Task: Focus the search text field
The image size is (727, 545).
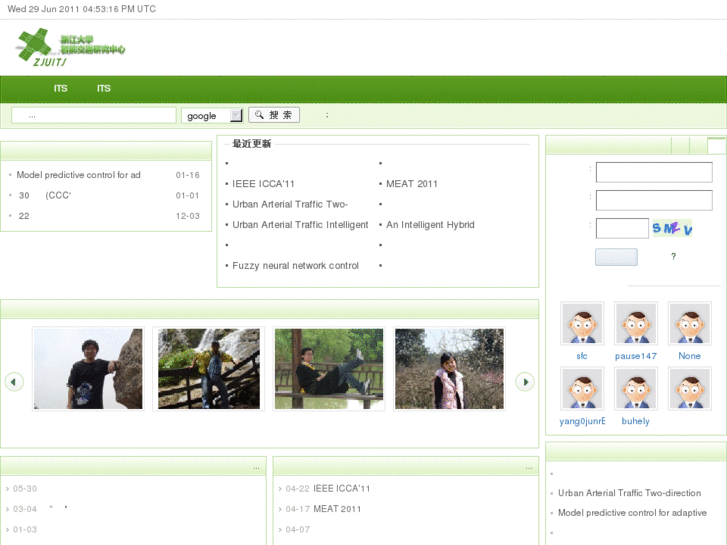Action: tap(94, 115)
